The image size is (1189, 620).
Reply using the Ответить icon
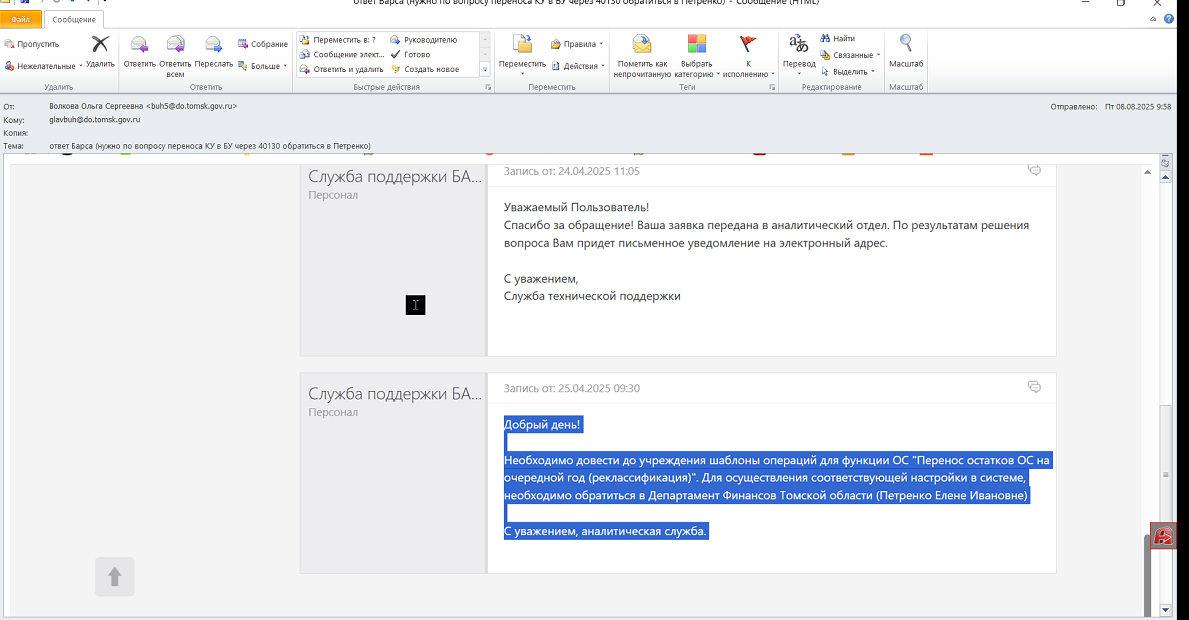pyautogui.click(x=140, y=45)
